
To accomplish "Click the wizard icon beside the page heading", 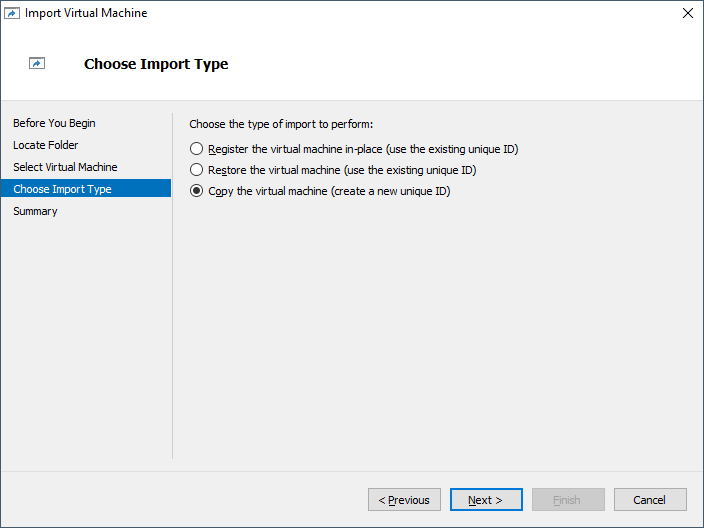I will tap(37, 64).
